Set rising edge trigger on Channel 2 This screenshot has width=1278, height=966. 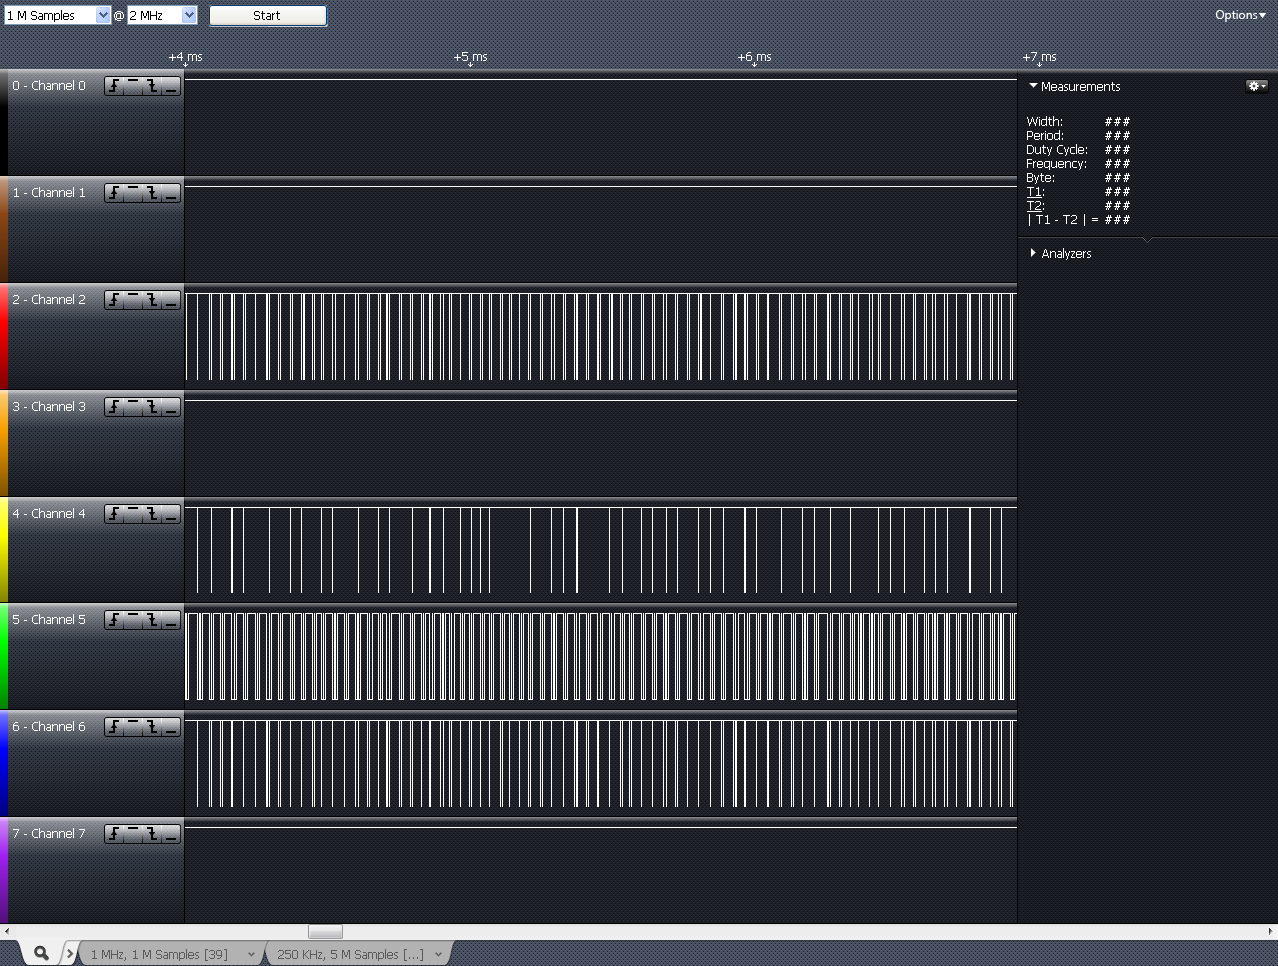coord(114,300)
